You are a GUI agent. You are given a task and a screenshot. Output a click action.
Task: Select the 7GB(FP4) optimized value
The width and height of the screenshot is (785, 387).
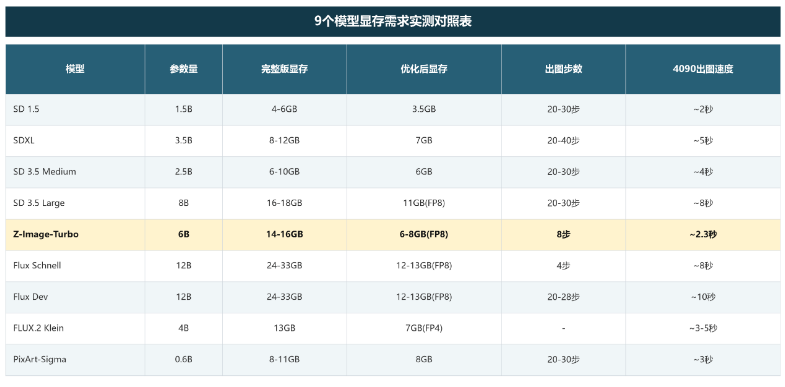424,328
